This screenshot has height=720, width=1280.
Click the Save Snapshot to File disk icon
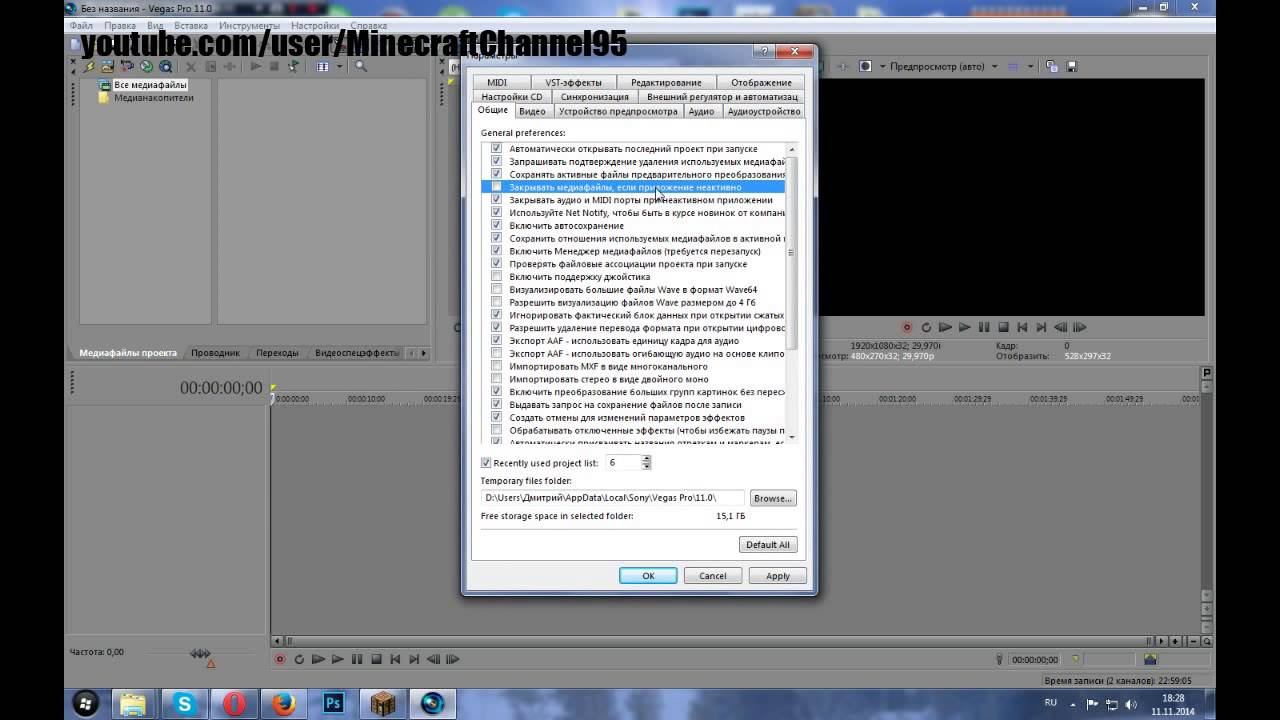pyautogui.click(x=1071, y=67)
